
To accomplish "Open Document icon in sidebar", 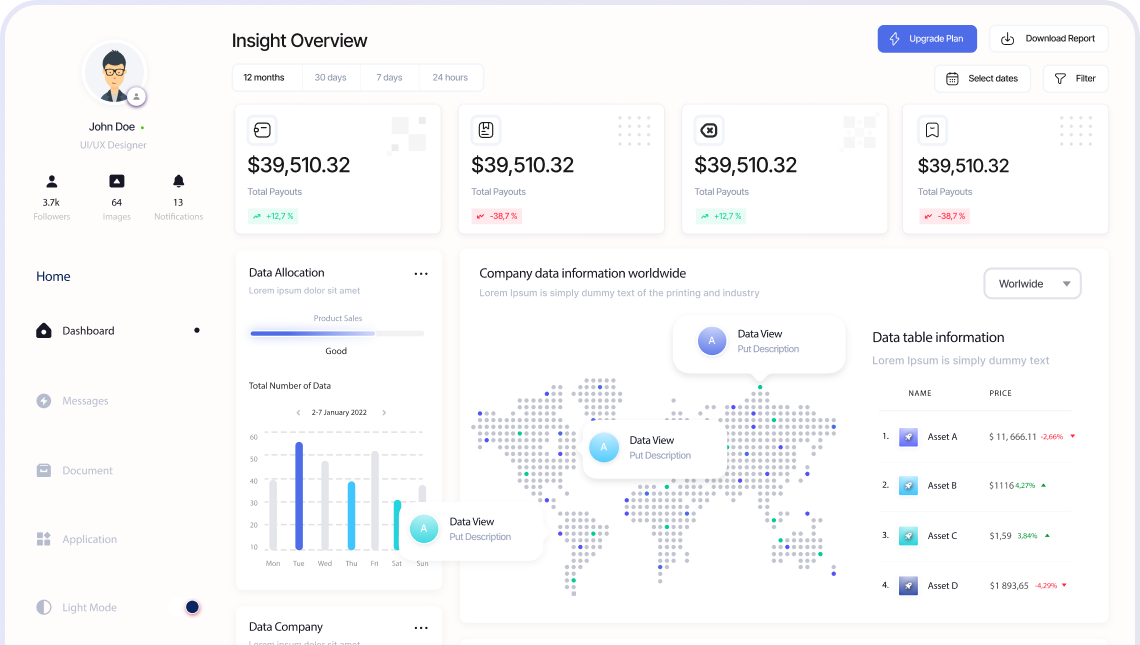I will pyautogui.click(x=44, y=470).
